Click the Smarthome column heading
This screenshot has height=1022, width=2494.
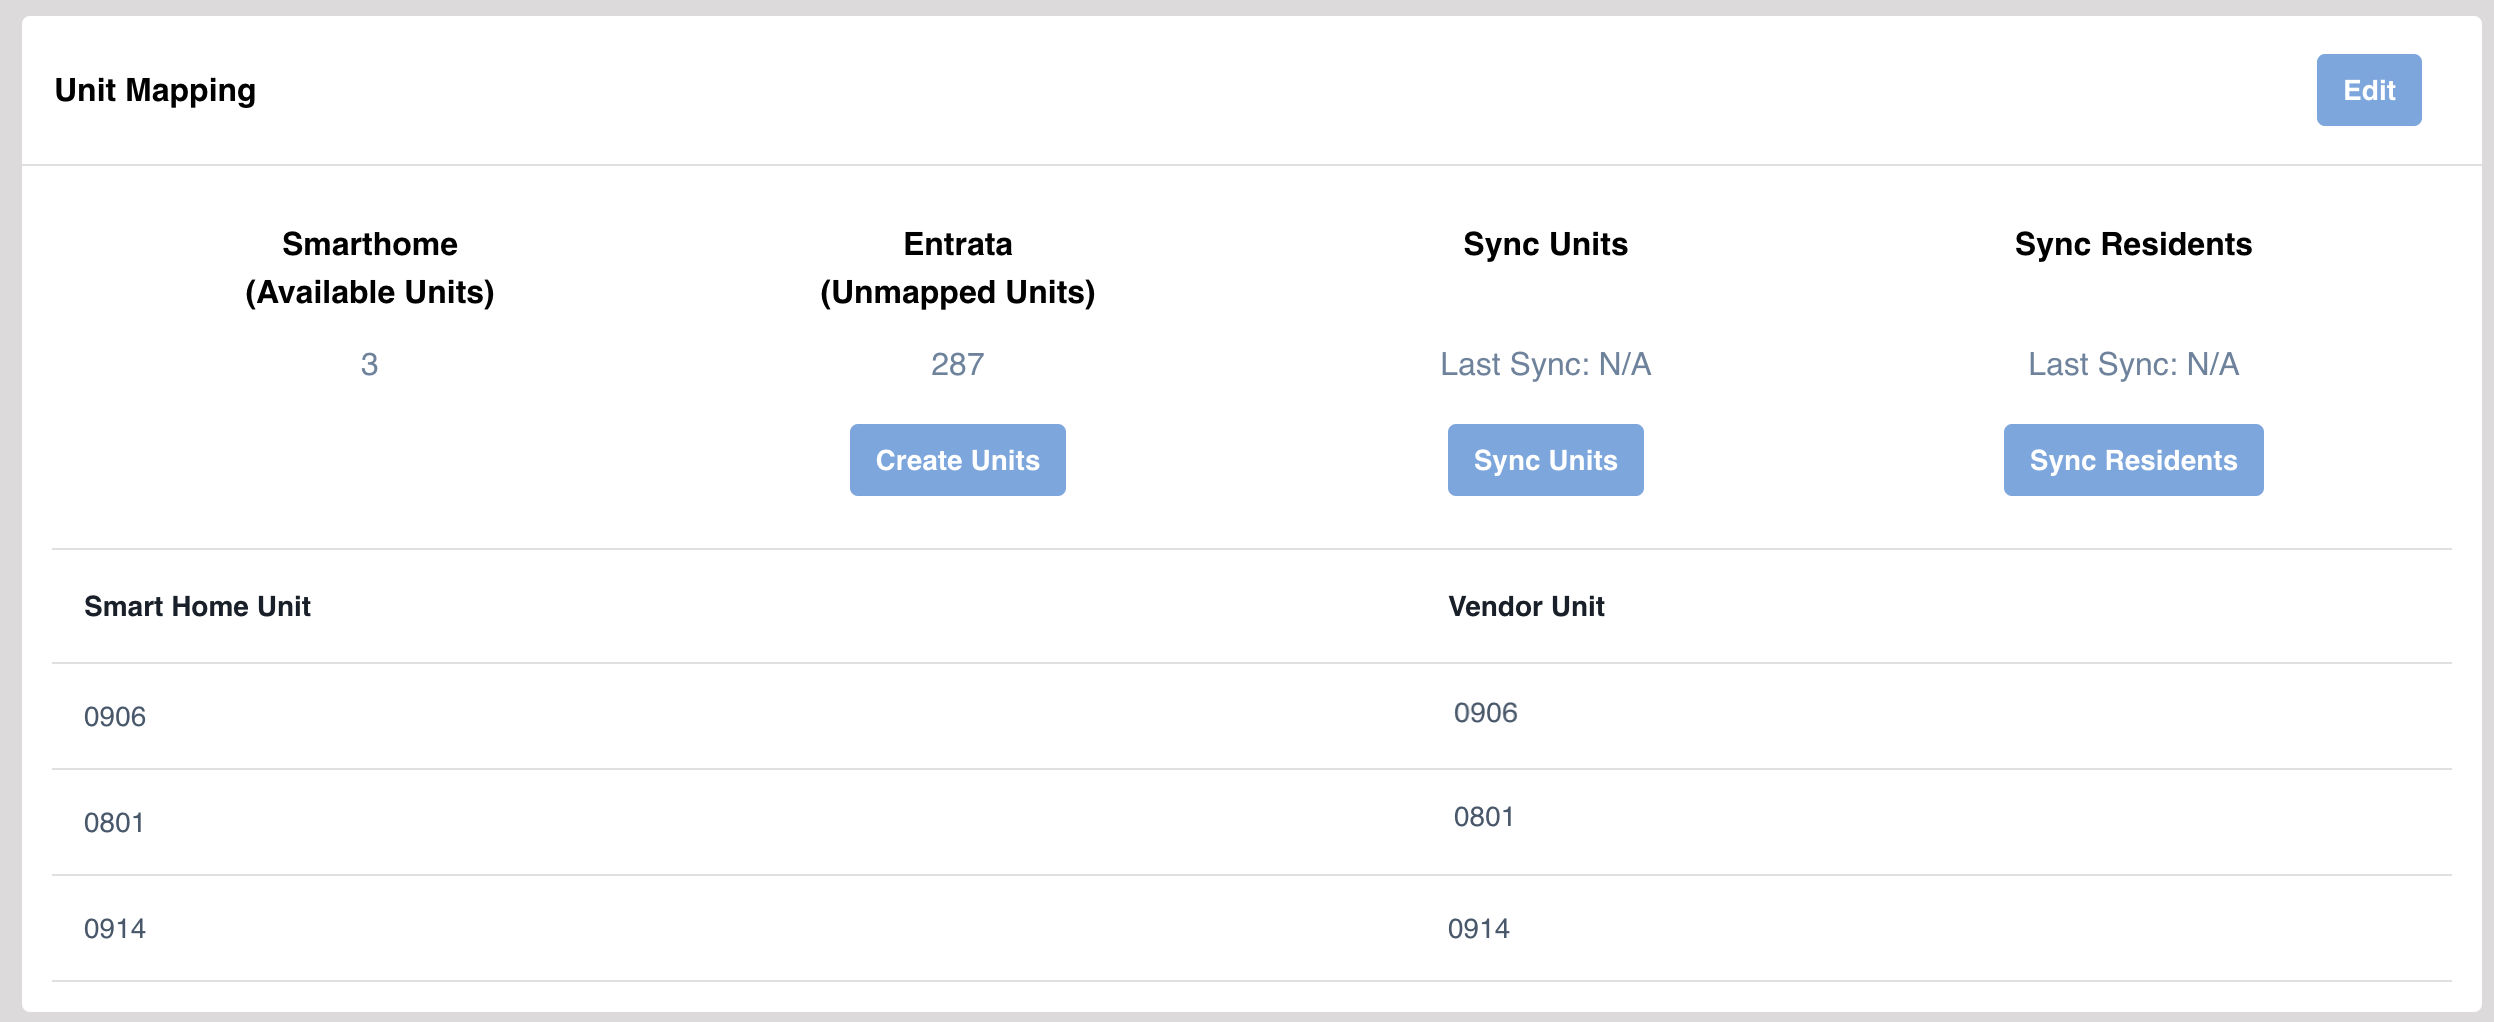tap(368, 243)
